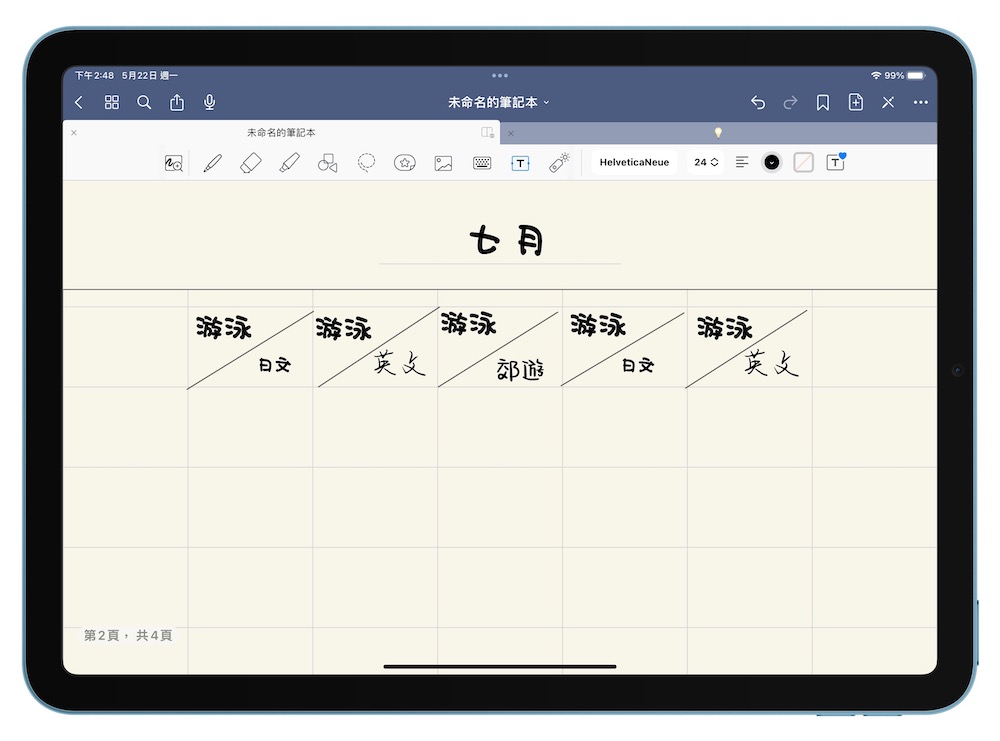Change the font size 24 stepper

point(706,163)
